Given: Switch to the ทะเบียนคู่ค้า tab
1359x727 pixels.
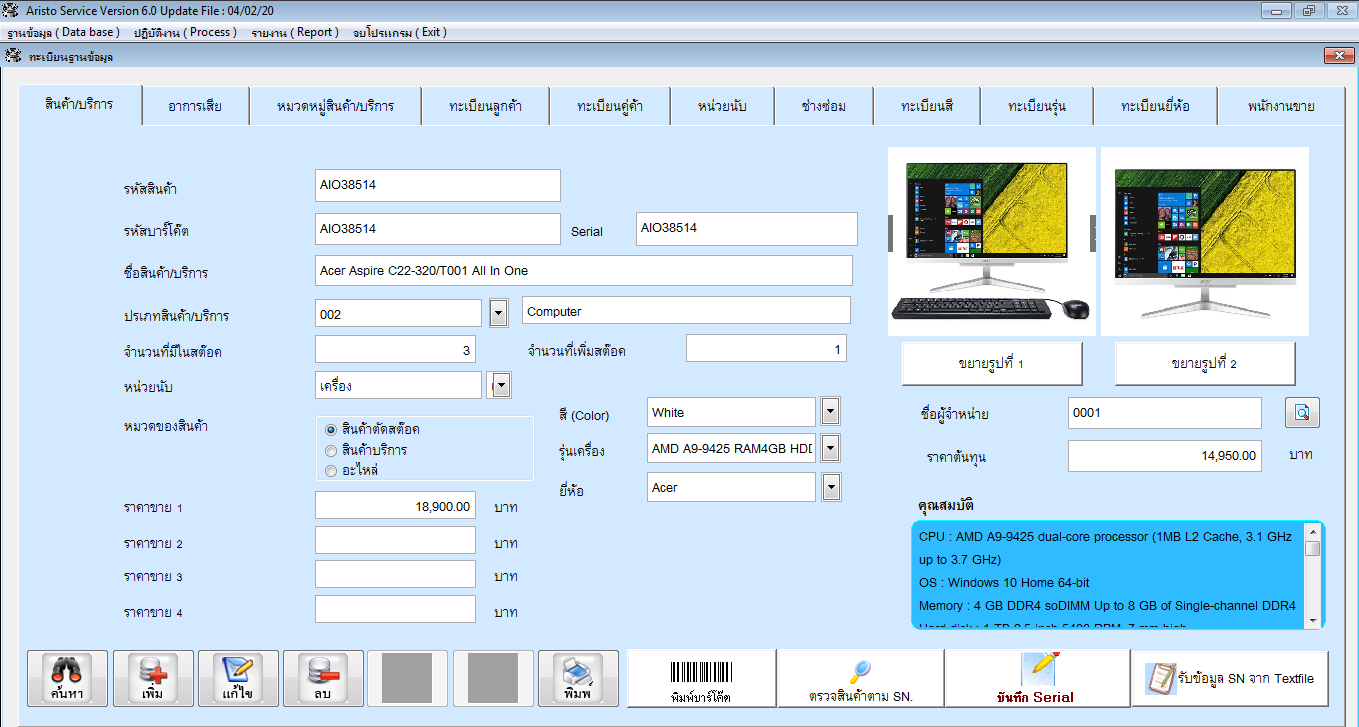Looking at the screenshot, I should pyautogui.click(x=609, y=106).
